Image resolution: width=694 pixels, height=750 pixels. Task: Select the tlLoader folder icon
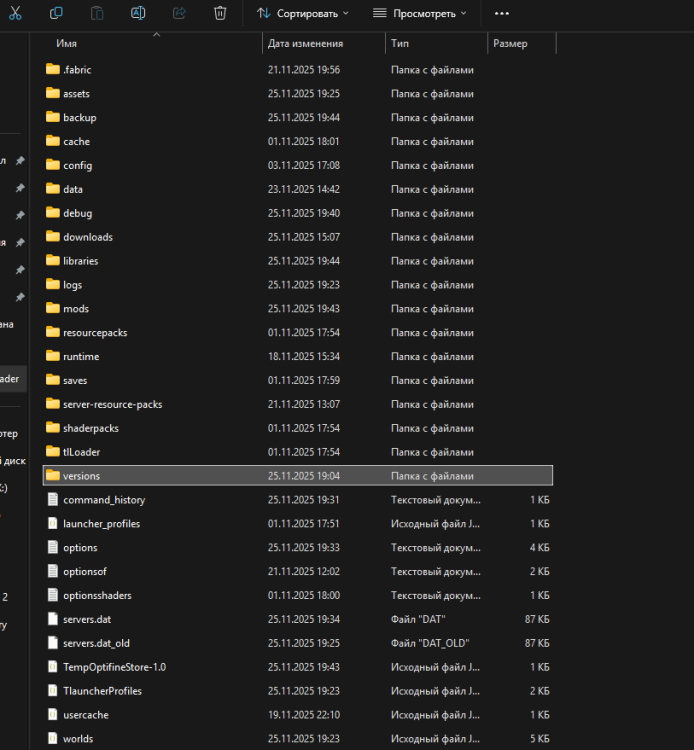click(x=53, y=452)
